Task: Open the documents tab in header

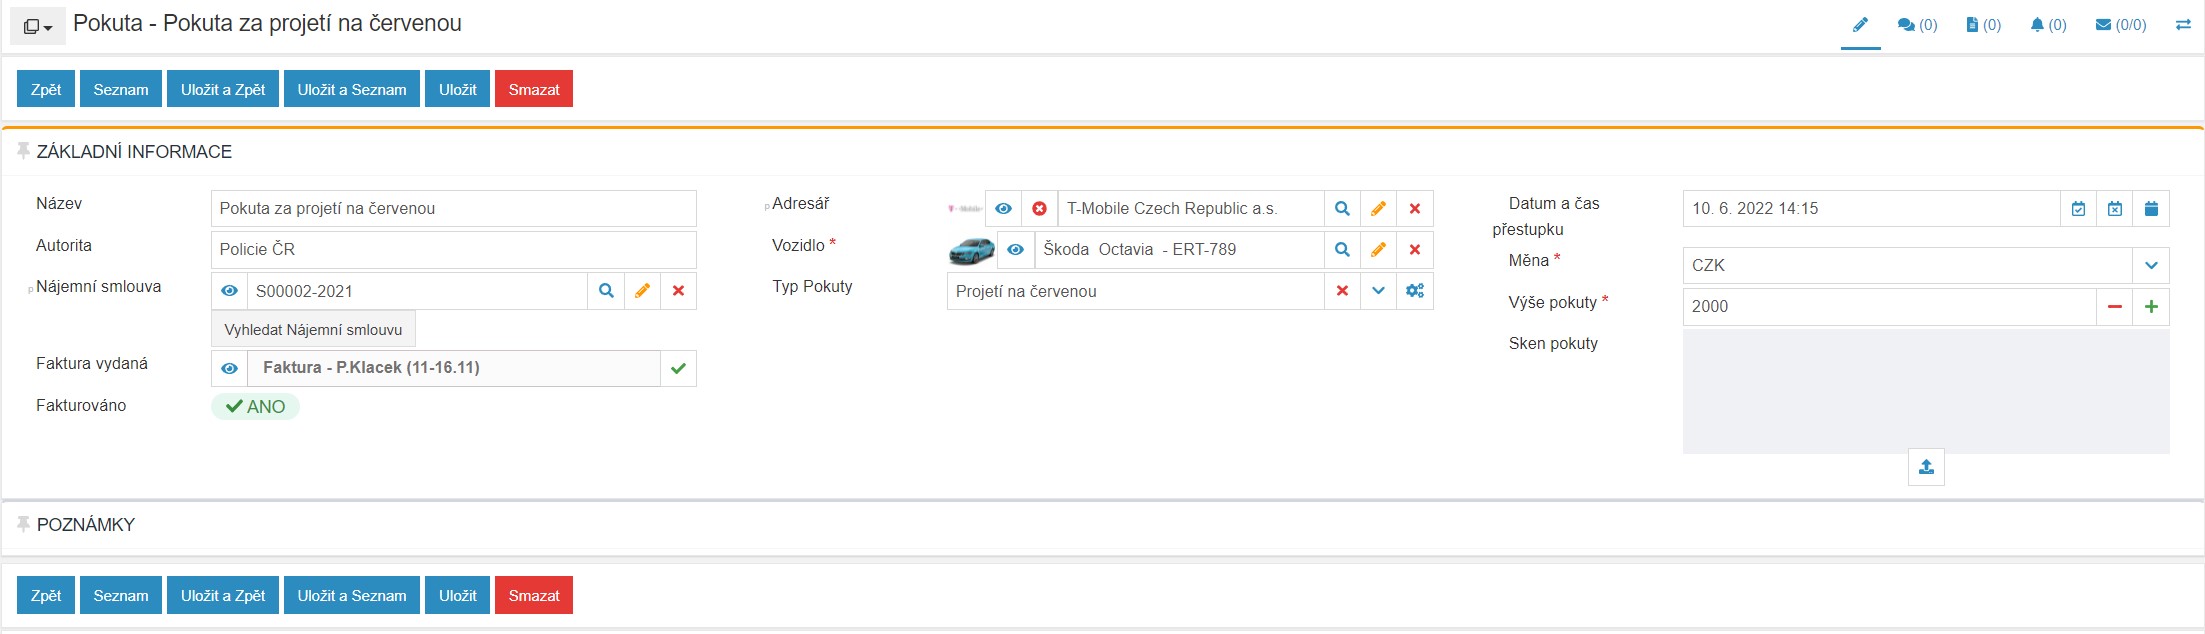Action: pos(1984,25)
